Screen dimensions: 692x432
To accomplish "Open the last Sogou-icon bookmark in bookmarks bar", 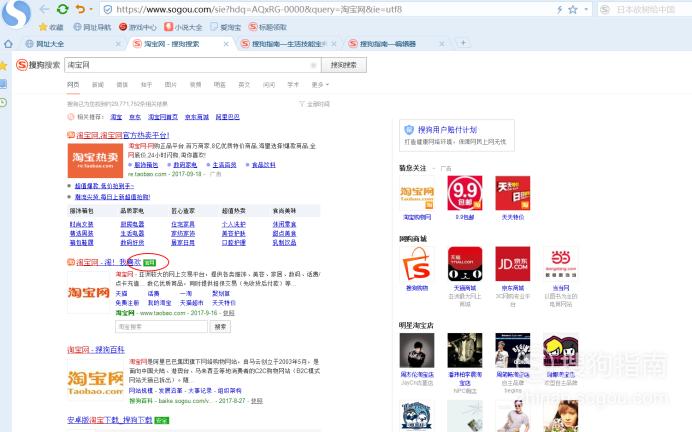I will pos(268,27).
